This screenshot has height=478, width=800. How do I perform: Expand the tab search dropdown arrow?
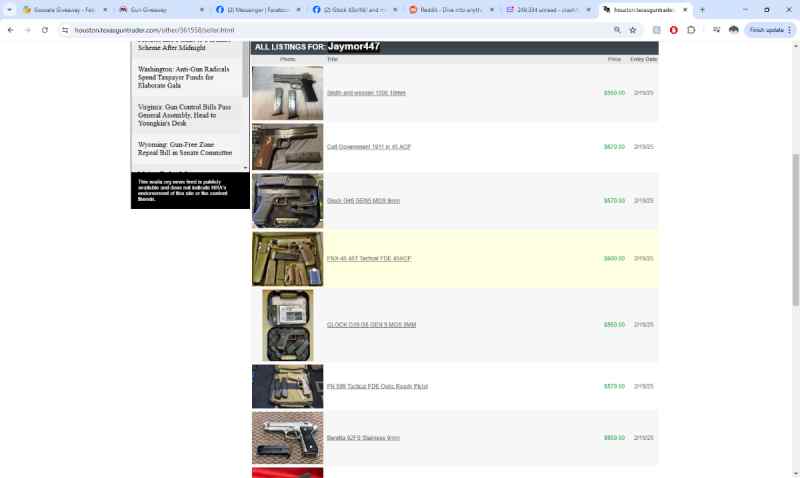click(9, 10)
